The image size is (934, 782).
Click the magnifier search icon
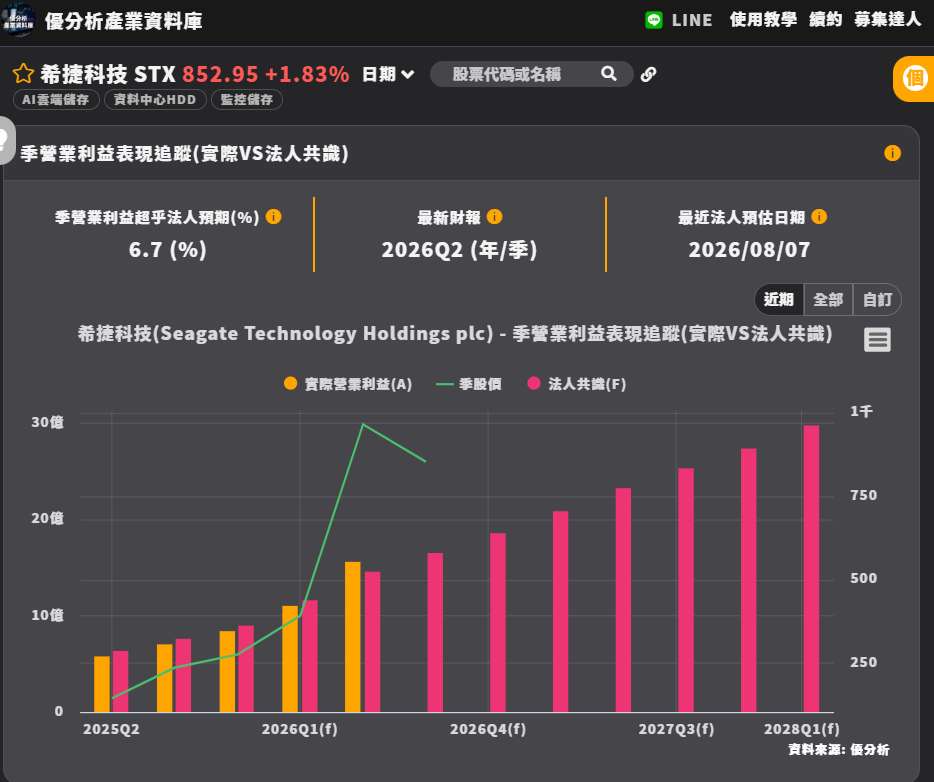click(x=608, y=74)
